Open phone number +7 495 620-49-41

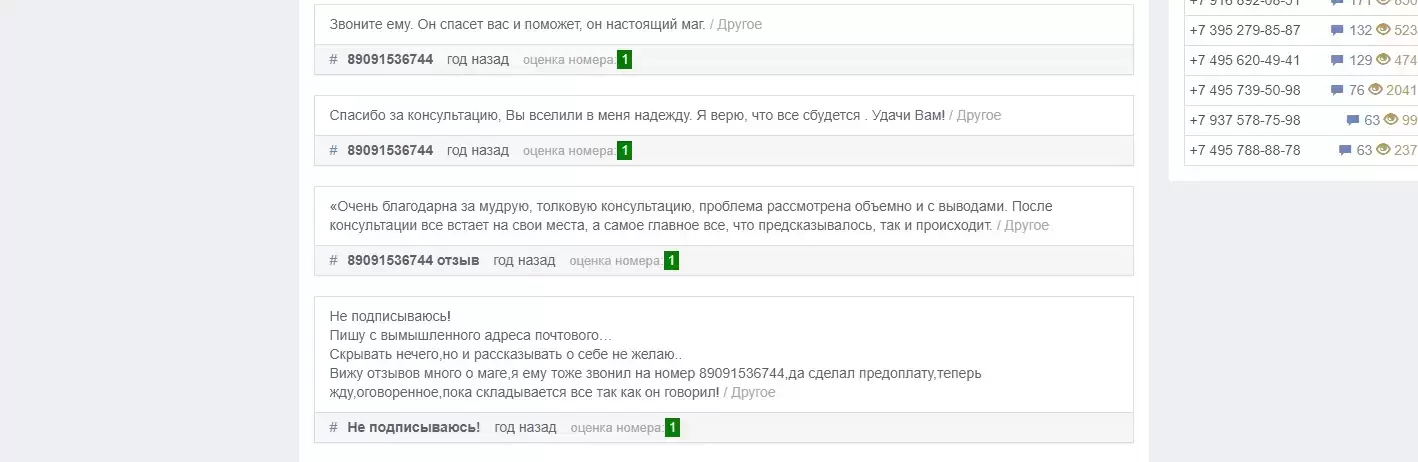click(1244, 60)
